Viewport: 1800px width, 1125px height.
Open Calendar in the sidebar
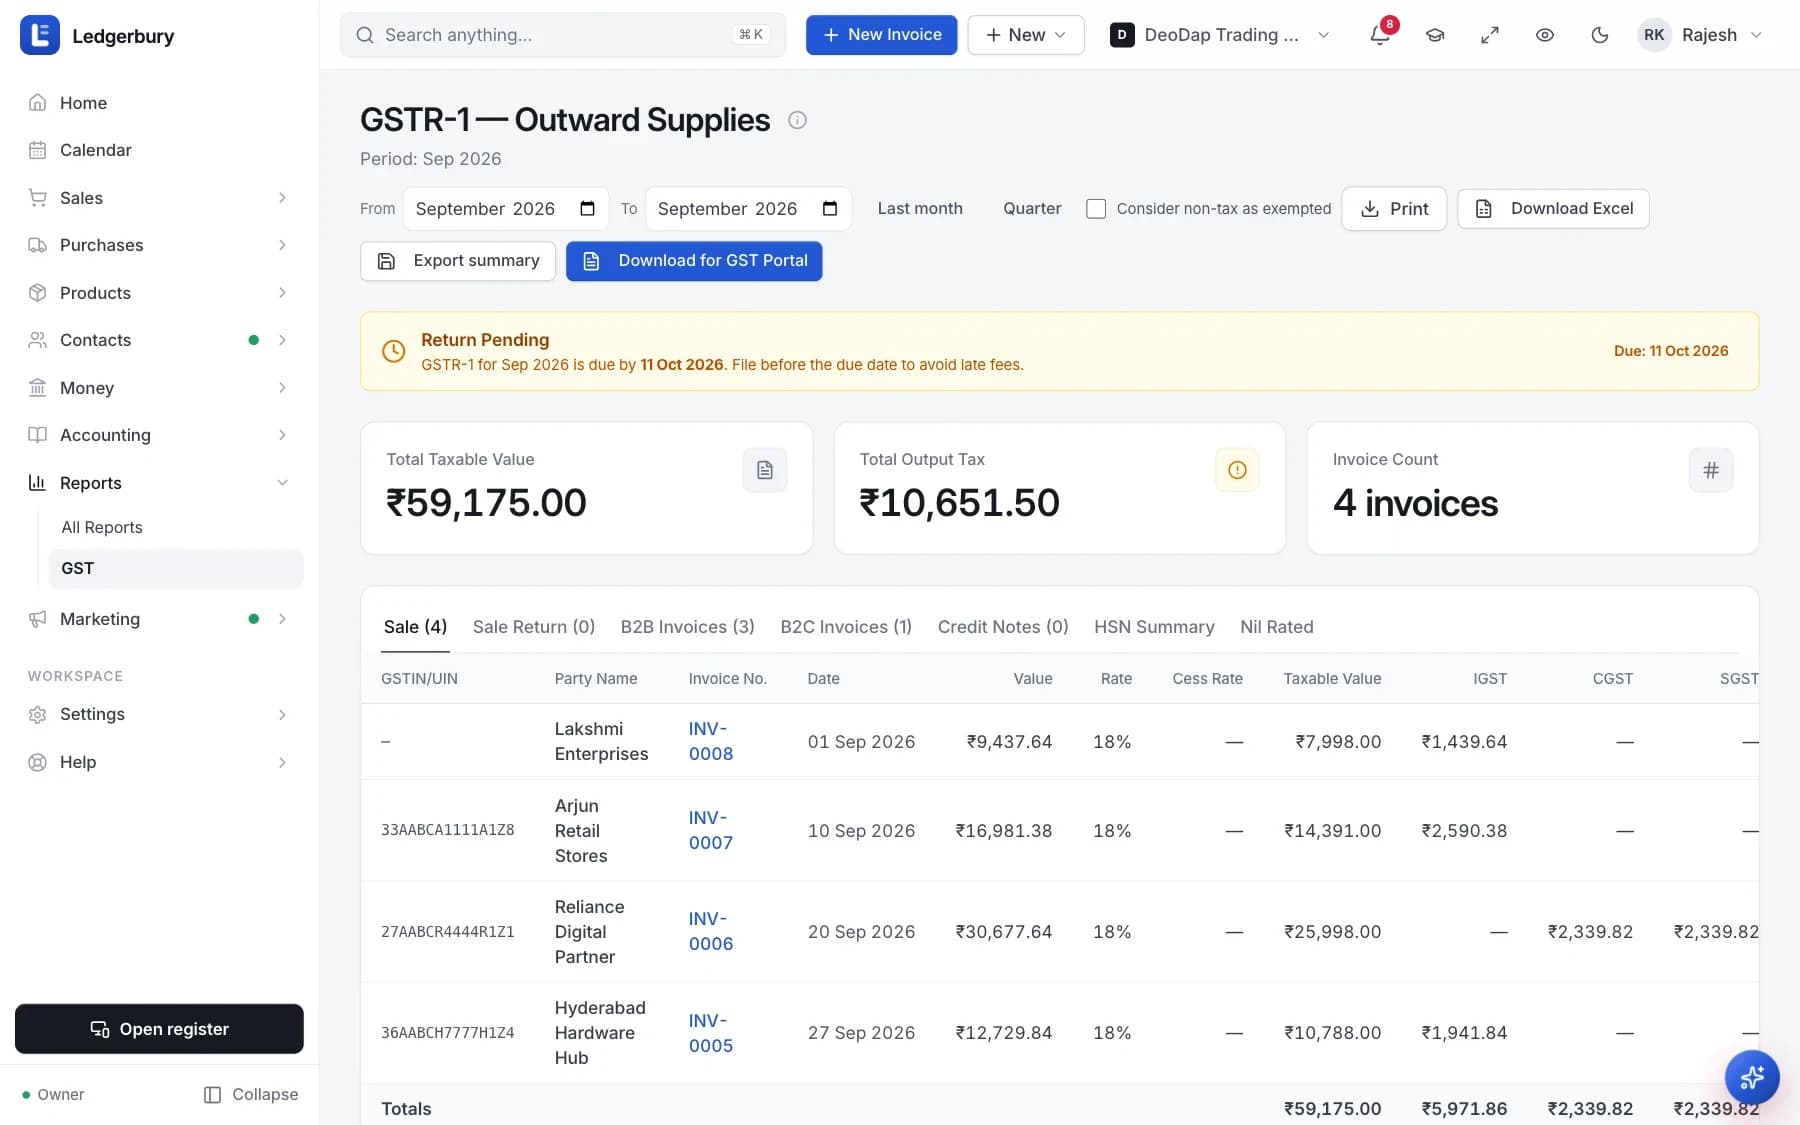160,150
